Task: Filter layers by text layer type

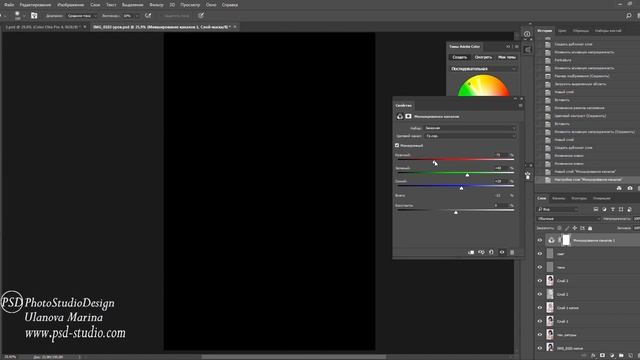Action: (x=613, y=209)
